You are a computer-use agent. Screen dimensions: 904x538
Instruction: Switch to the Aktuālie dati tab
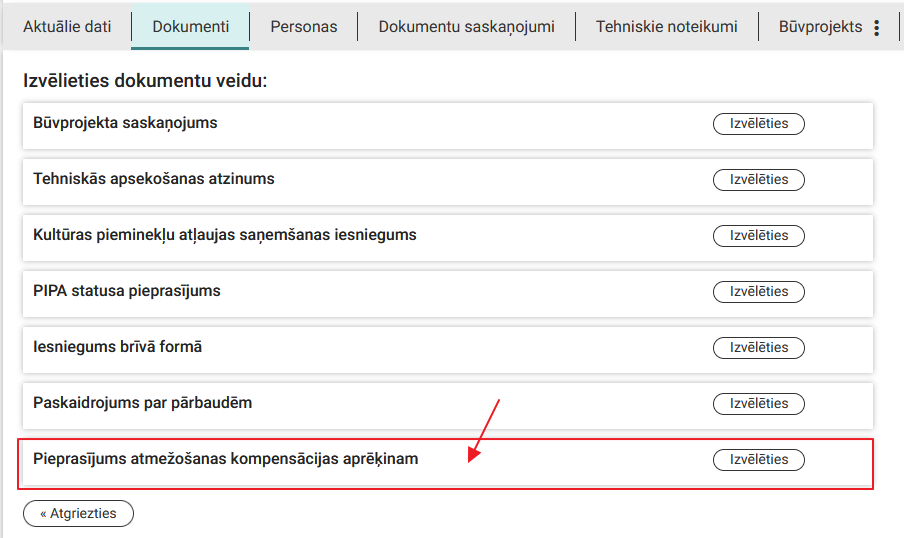pos(67,27)
